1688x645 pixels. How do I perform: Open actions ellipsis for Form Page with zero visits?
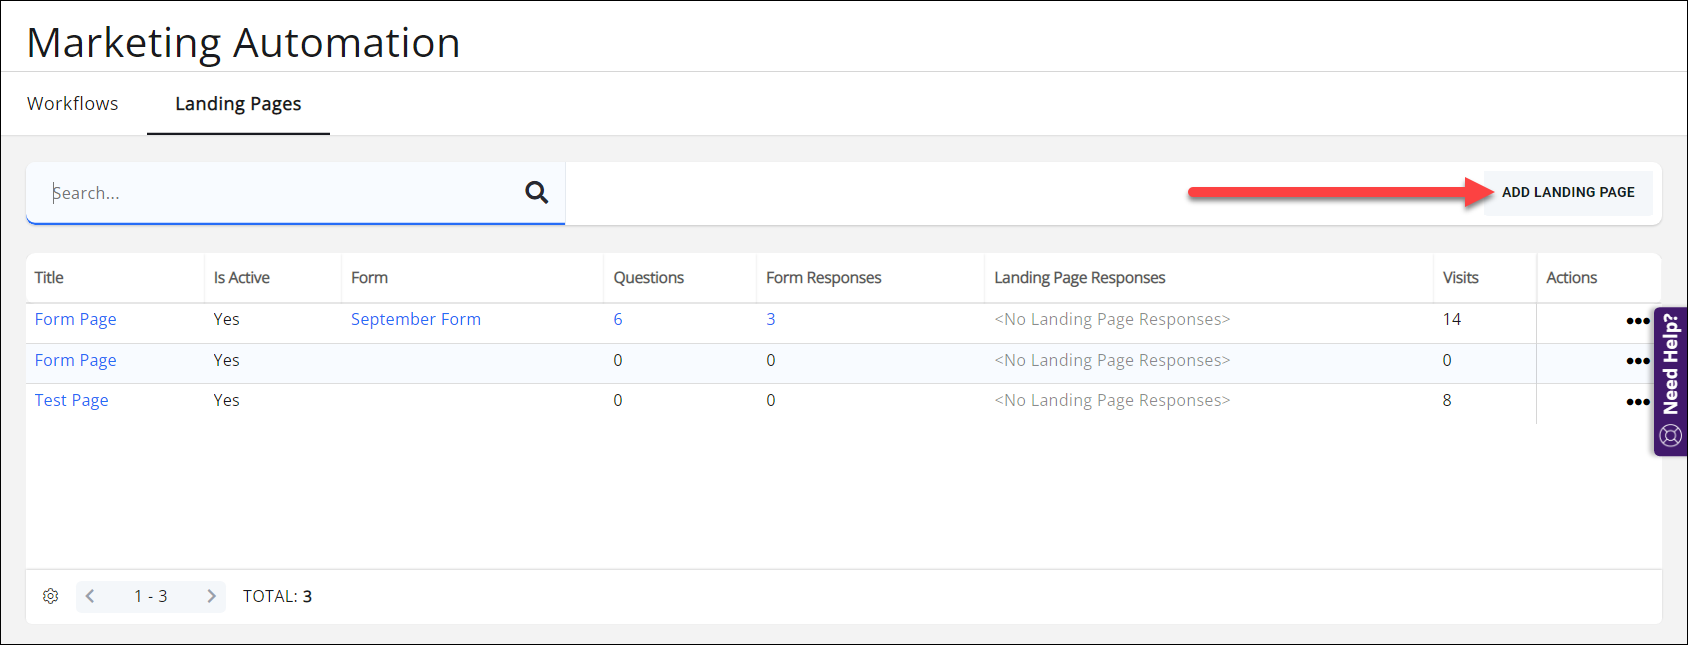(1637, 361)
